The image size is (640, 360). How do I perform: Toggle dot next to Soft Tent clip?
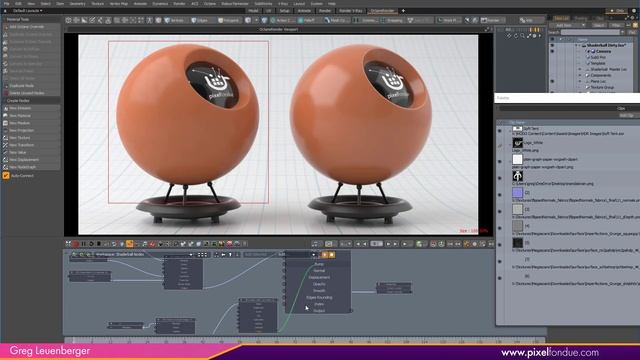(500, 131)
